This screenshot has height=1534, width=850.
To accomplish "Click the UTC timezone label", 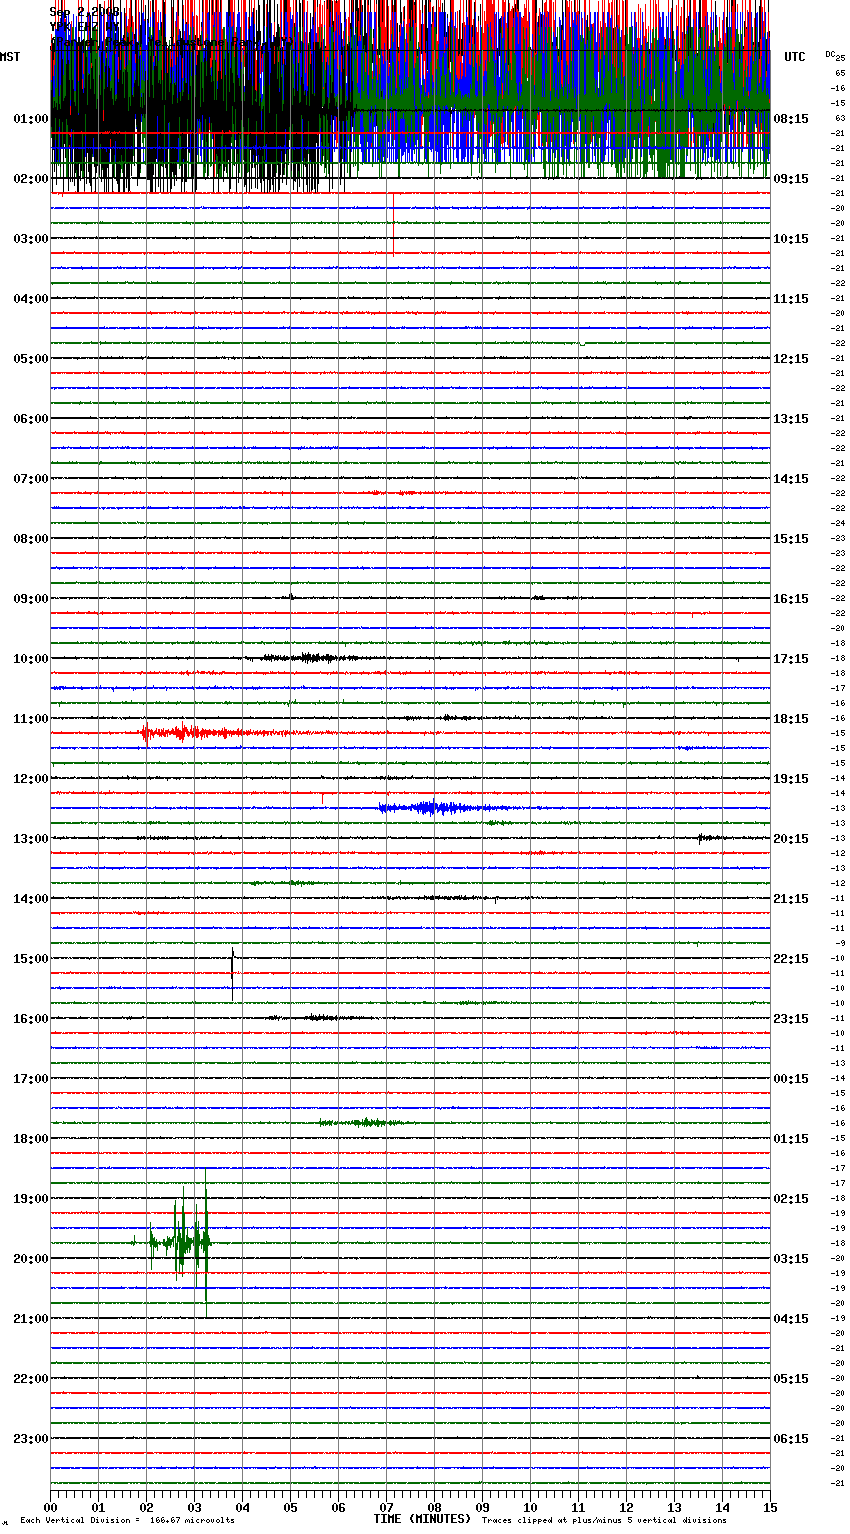I will pyautogui.click(x=795, y=57).
